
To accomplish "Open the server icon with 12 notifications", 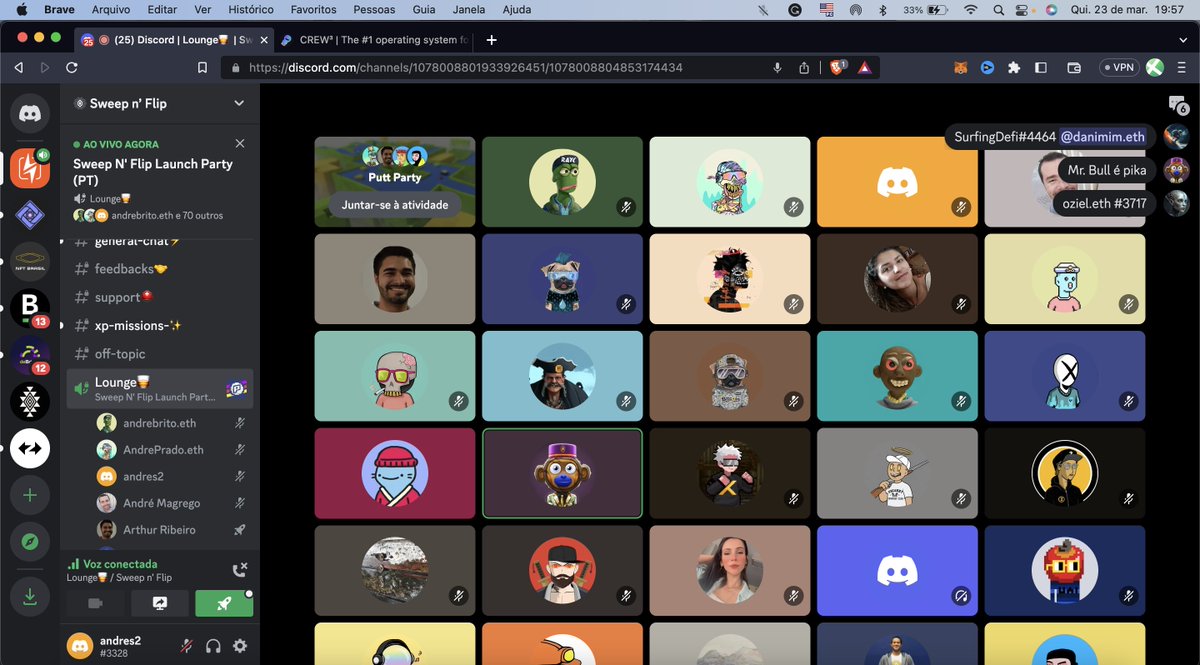I will tap(30, 355).
